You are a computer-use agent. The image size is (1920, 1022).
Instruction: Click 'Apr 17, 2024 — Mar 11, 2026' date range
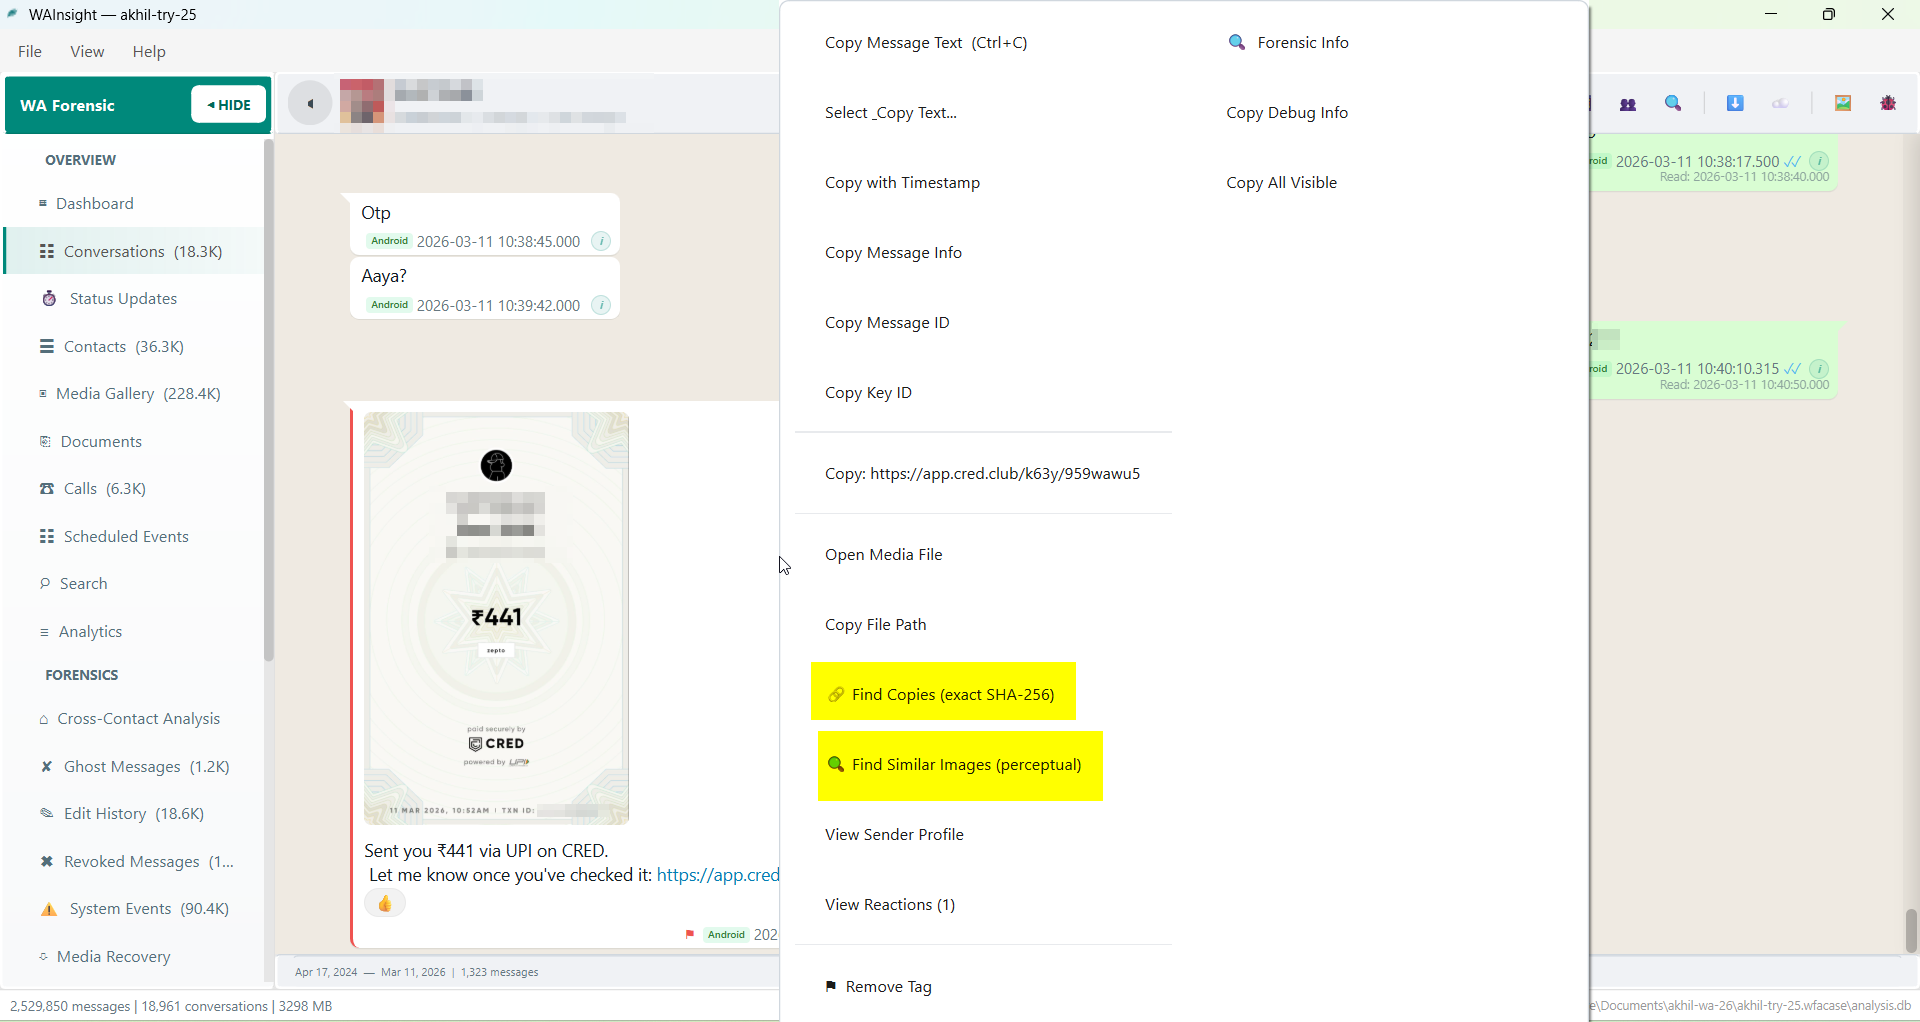coord(369,972)
